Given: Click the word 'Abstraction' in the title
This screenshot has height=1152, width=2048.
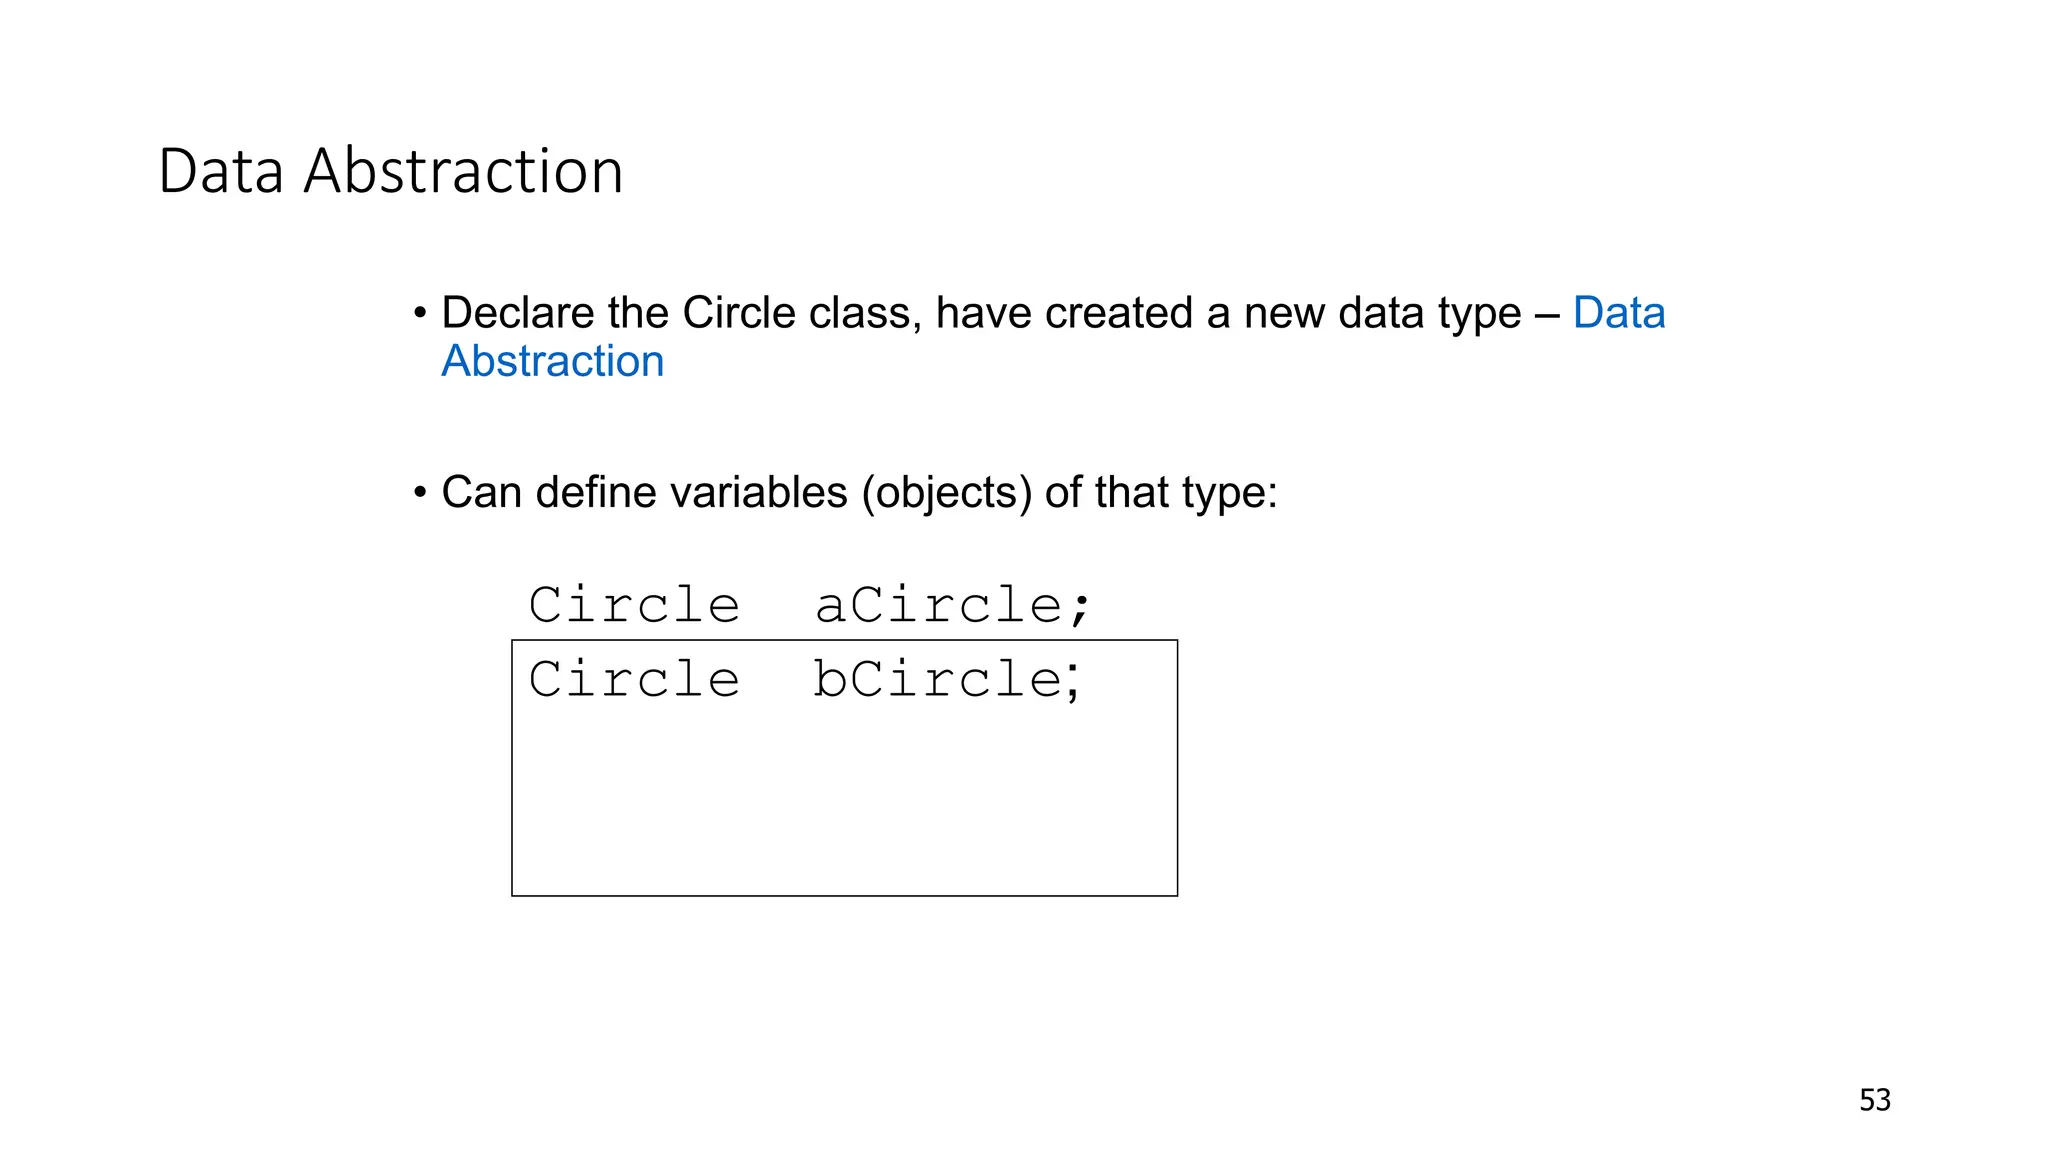Looking at the screenshot, I should tap(464, 171).
